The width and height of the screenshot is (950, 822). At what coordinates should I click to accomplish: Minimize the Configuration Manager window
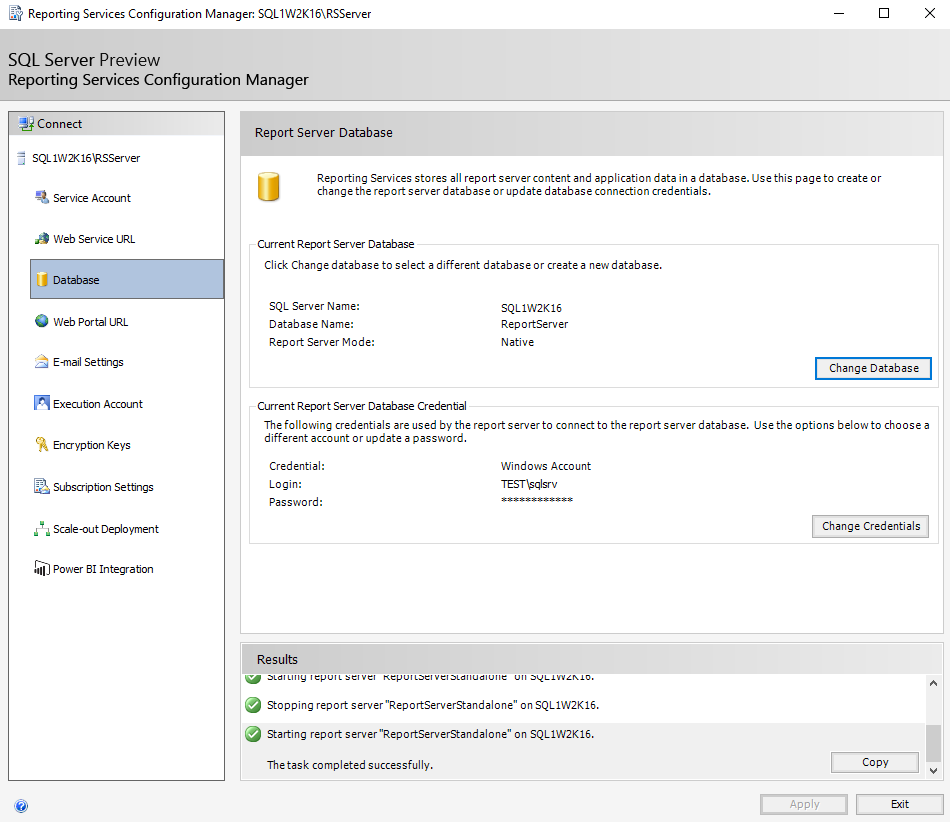[x=839, y=13]
